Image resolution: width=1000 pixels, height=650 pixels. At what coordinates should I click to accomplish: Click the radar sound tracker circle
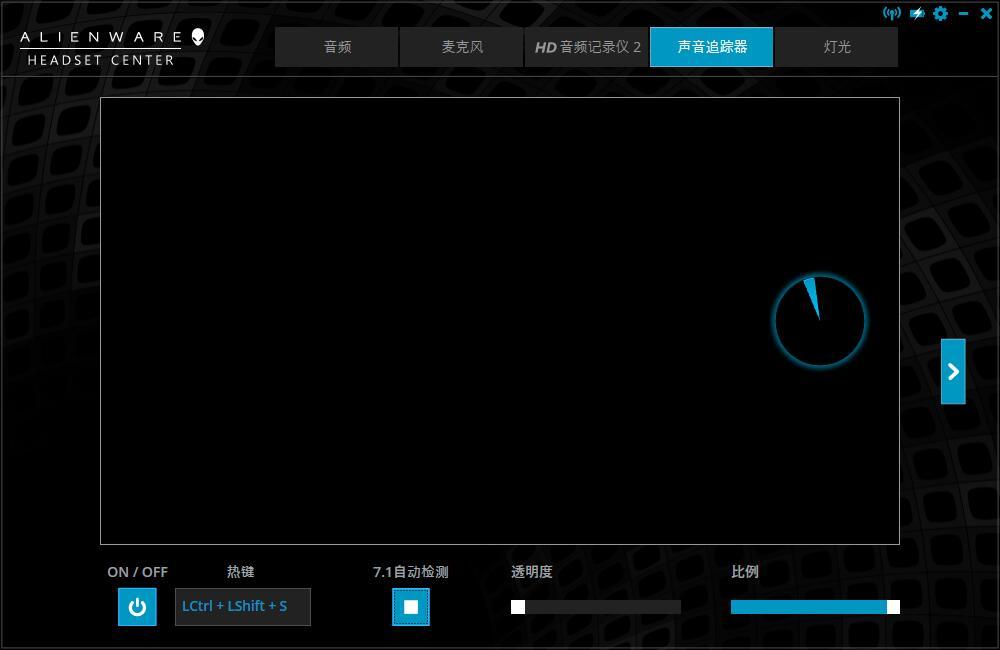pos(820,319)
